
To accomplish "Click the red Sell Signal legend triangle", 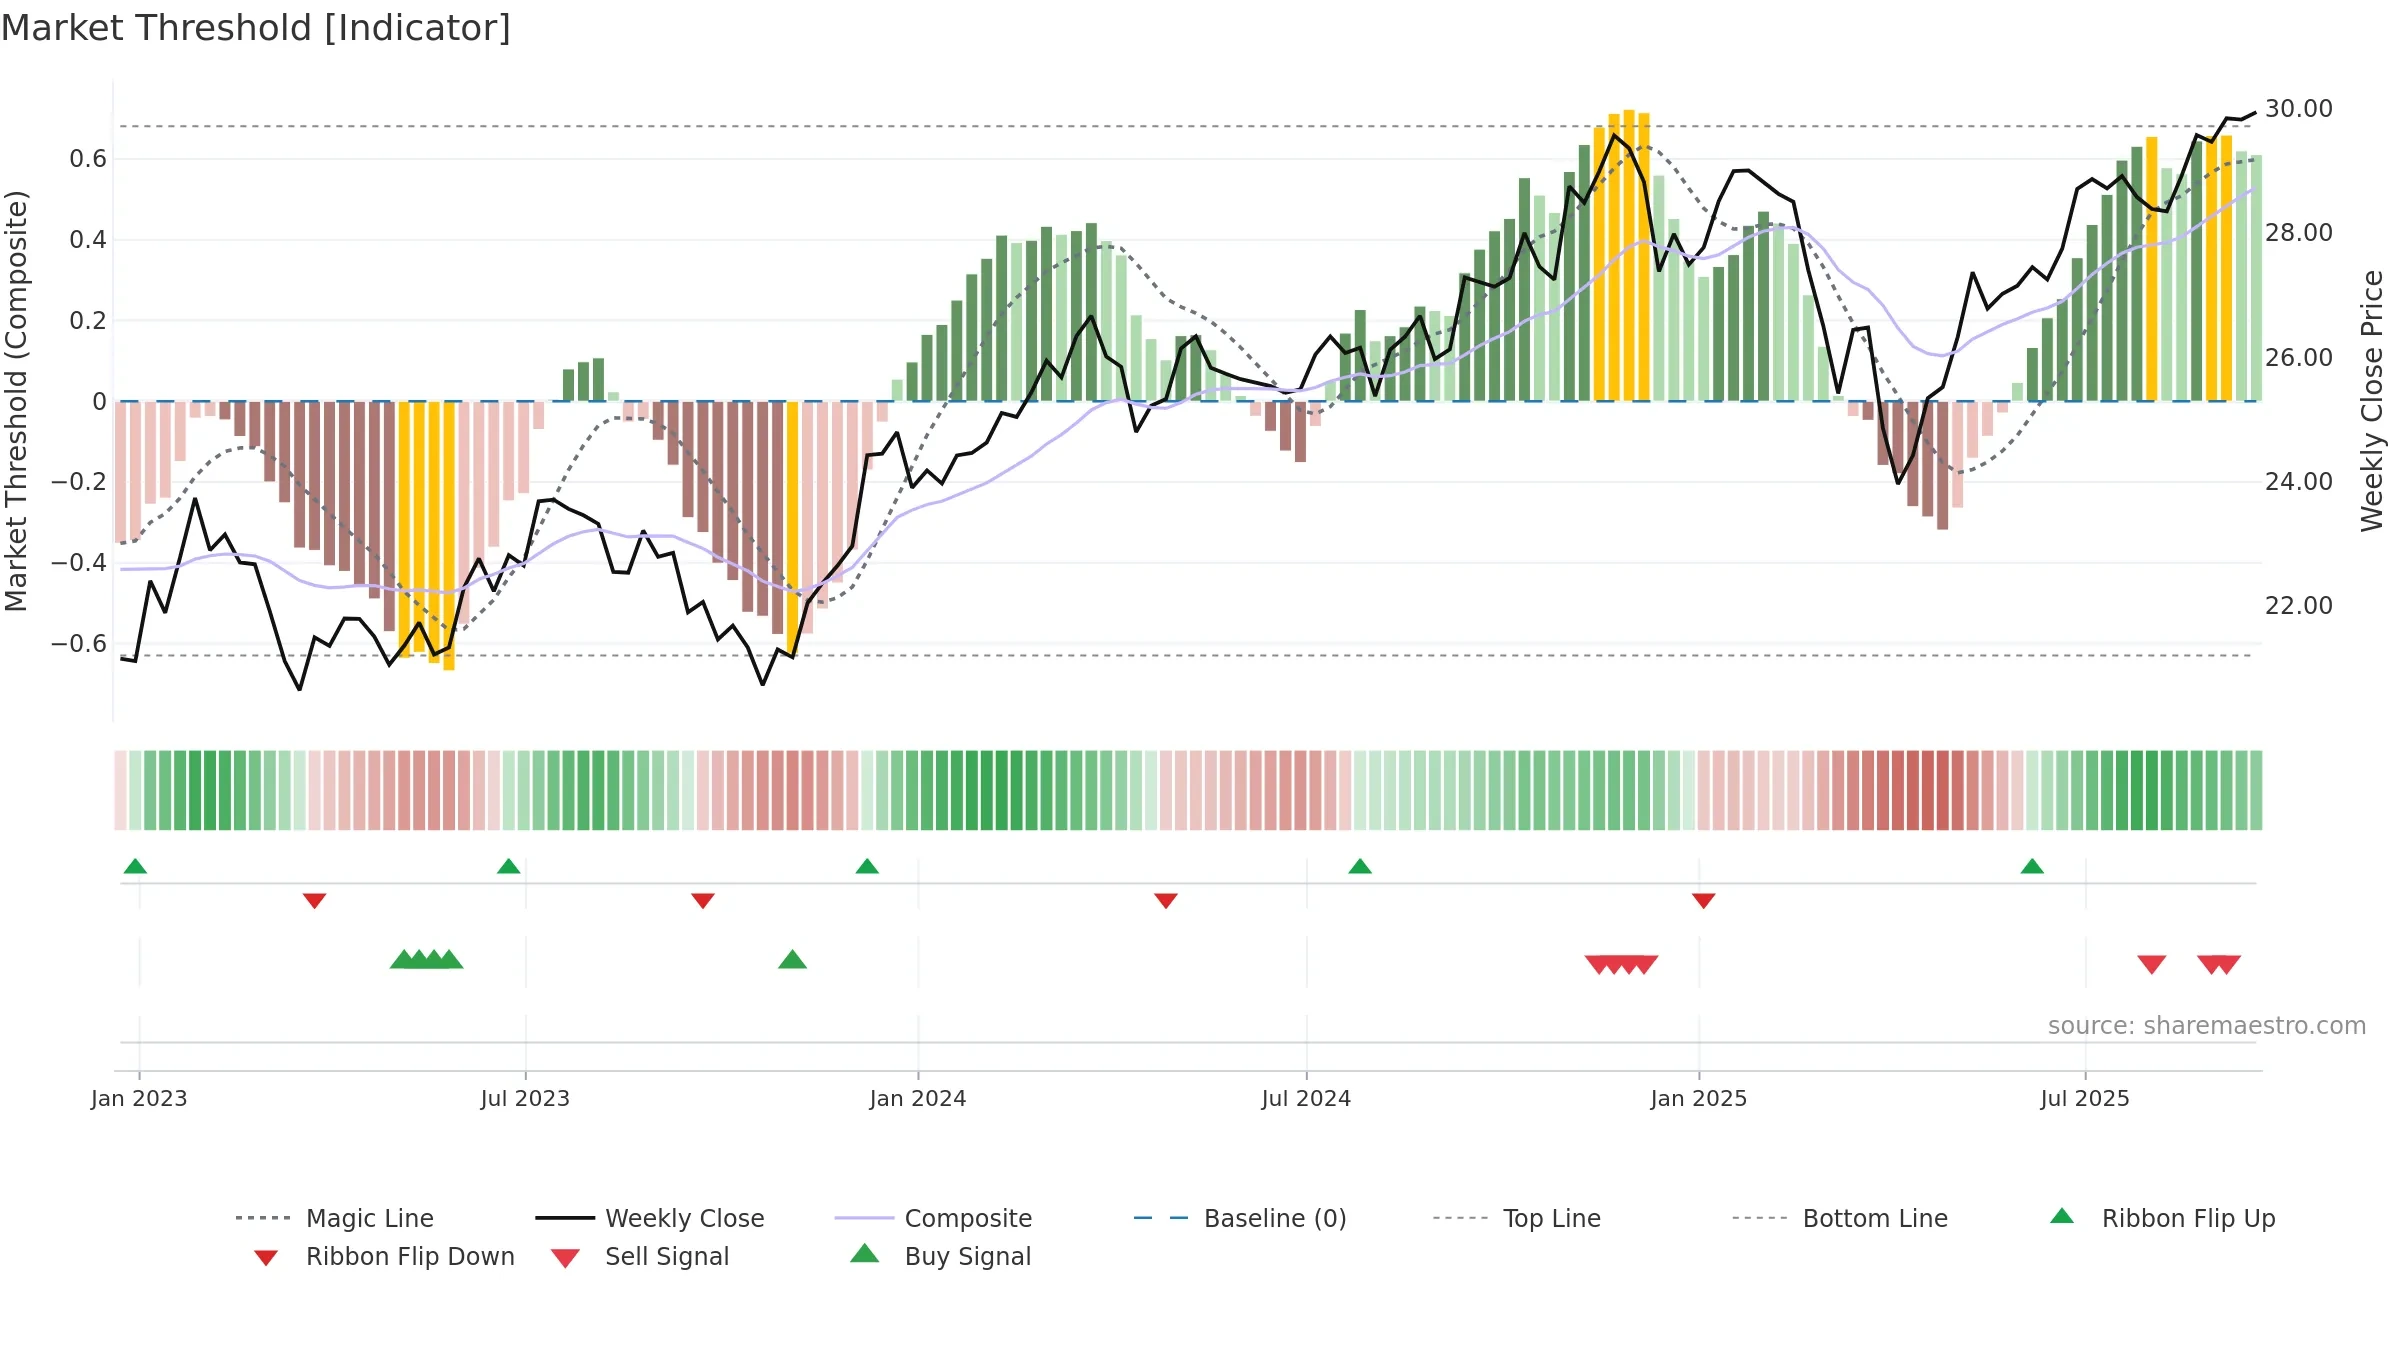I will (565, 1258).
